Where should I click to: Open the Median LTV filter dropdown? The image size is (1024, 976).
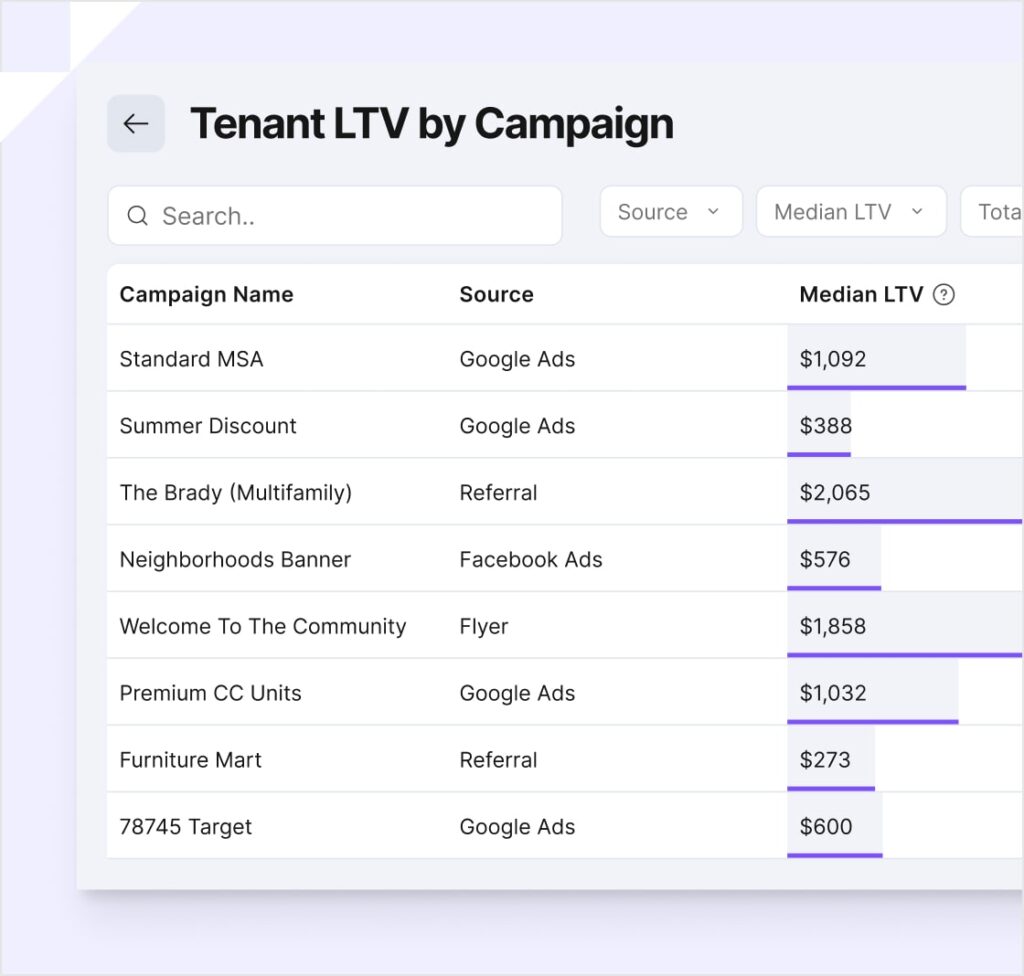[x=851, y=212]
